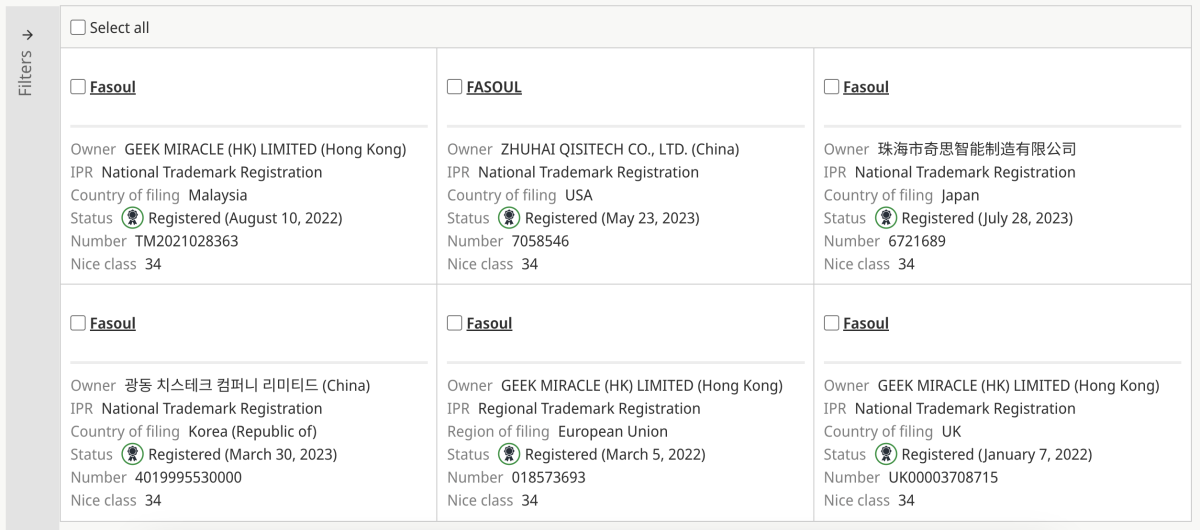Expand the Filters sidebar arrow

26,33
